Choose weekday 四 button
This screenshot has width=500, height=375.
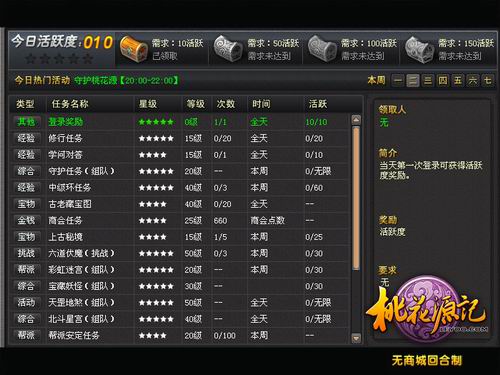coord(443,80)
